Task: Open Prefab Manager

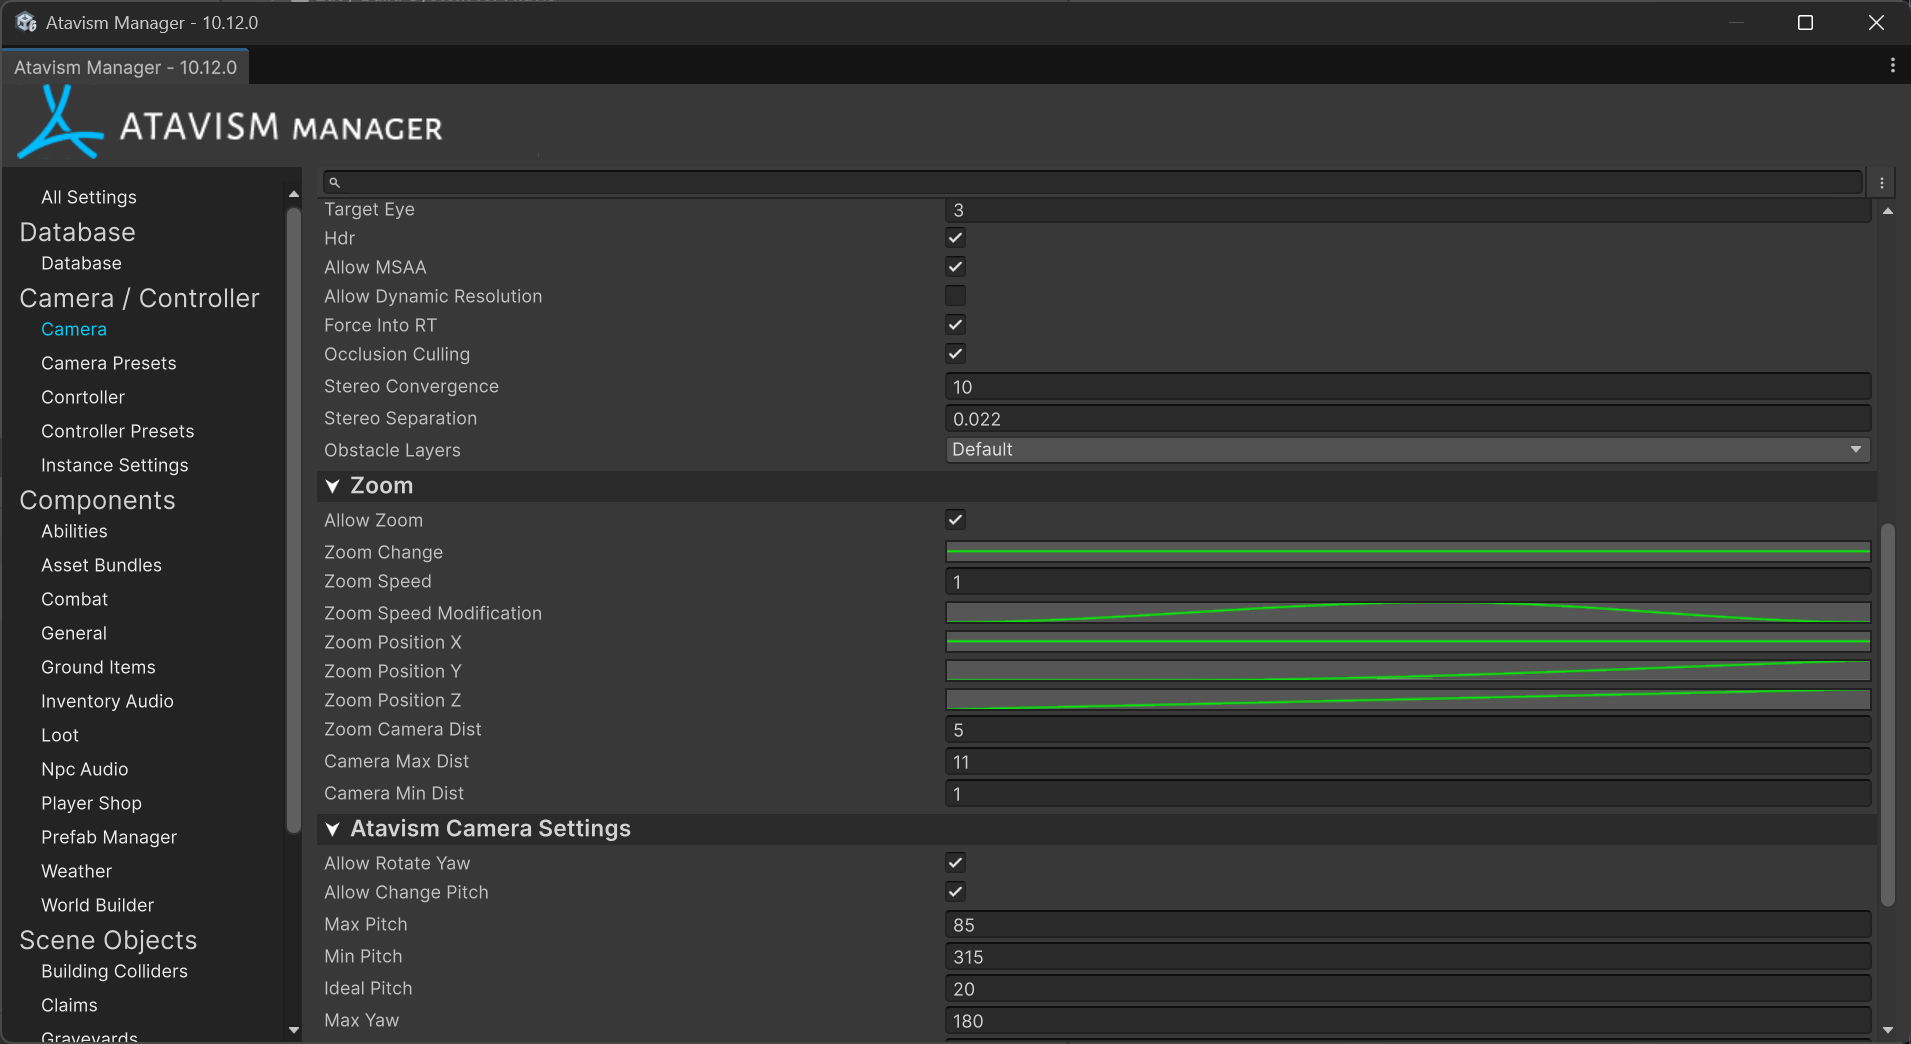Action: click(x=109, y=837)
